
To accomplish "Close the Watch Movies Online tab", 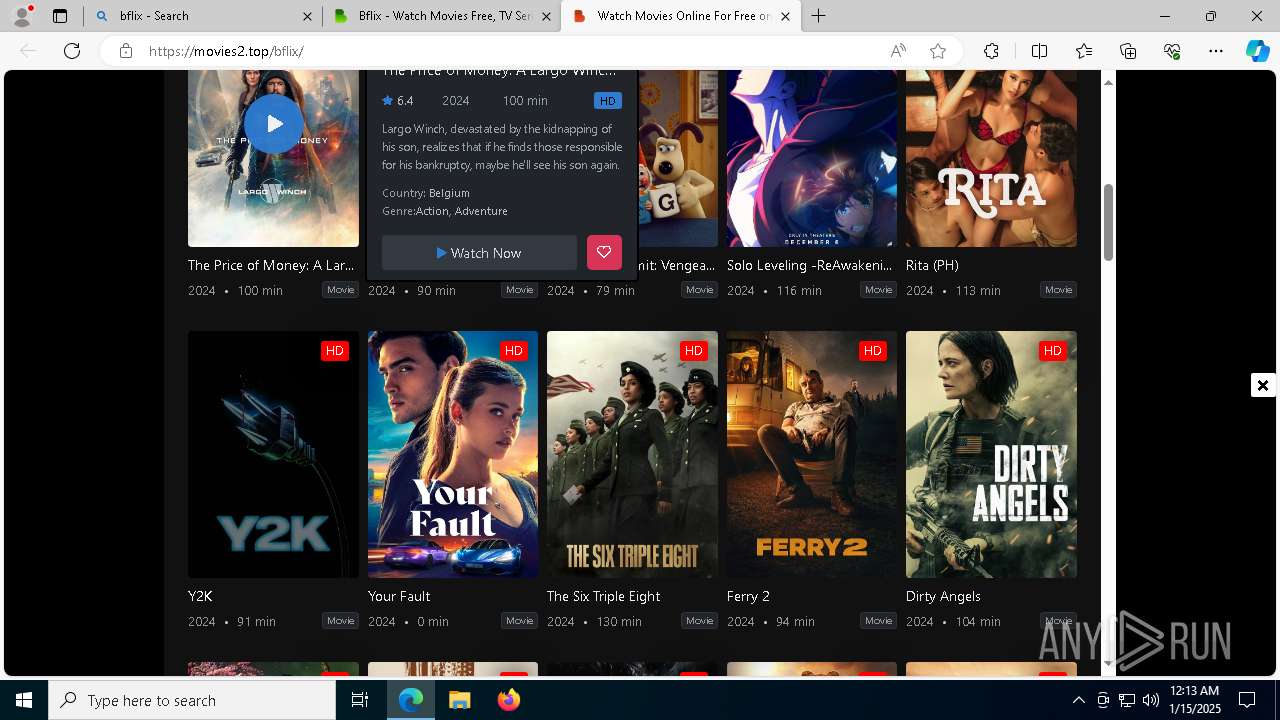I will [x=785, y=16].
